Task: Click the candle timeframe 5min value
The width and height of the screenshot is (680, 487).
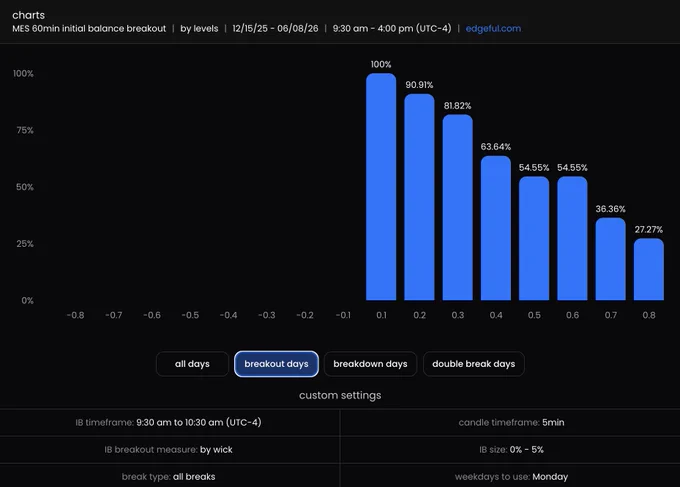Action: pyautogui.click(x=553, y=422)
